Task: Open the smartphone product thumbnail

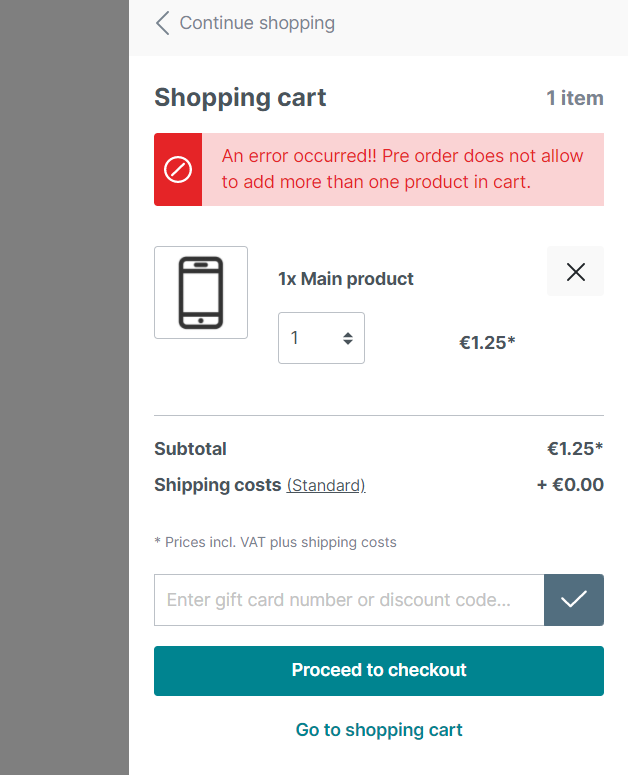Action: [x=201, y=292]
